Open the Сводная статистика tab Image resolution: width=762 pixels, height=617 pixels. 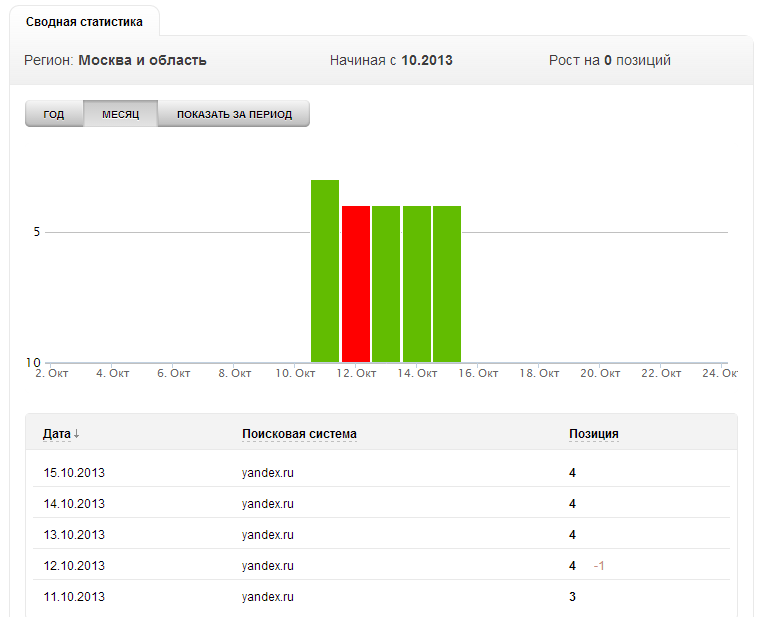click(84, 22)
